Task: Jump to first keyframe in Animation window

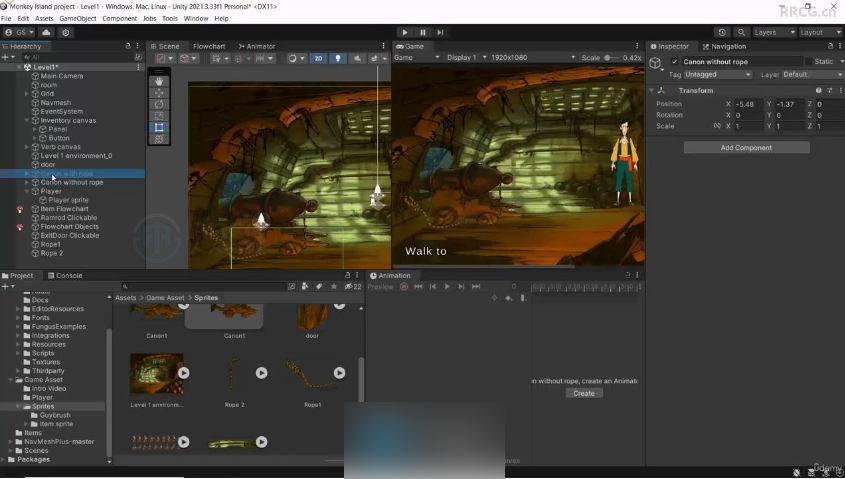Action: click(x=418, y=287)
